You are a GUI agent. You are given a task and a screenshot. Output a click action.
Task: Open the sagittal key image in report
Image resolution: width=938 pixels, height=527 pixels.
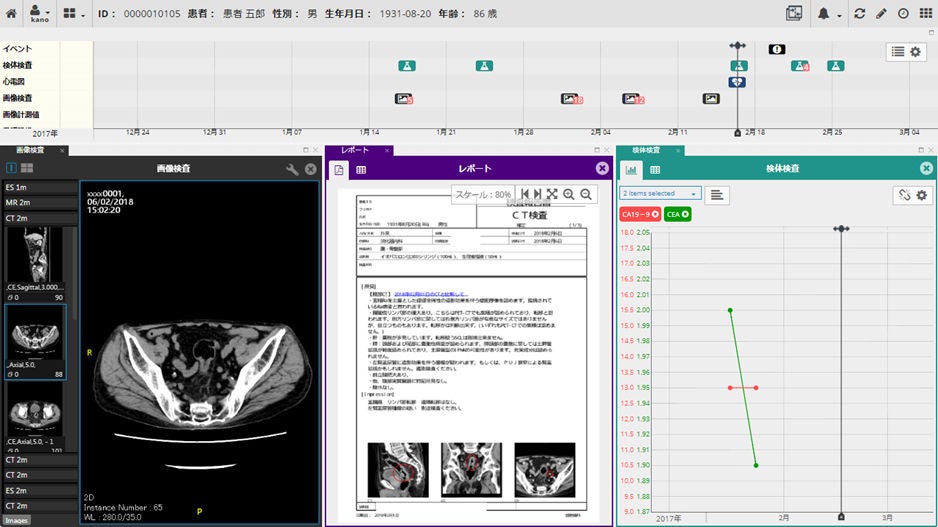pos(398,470)
